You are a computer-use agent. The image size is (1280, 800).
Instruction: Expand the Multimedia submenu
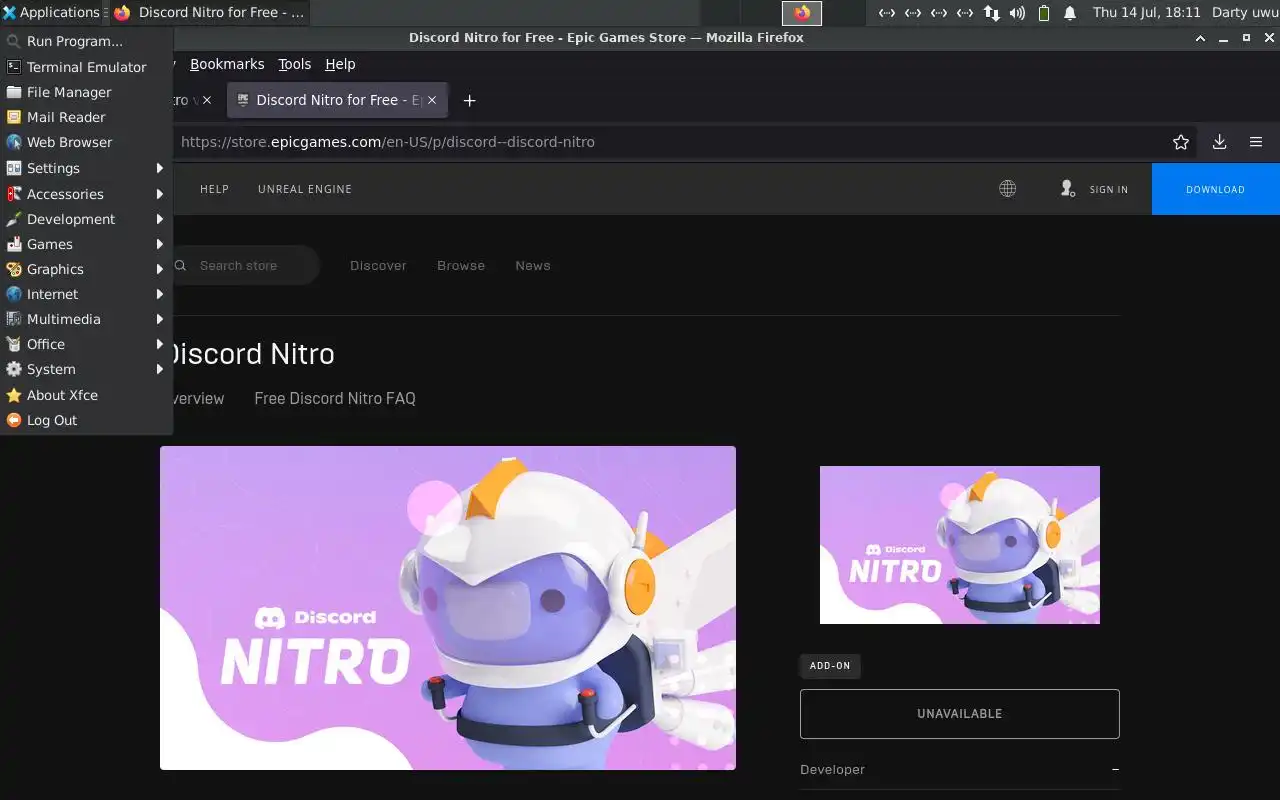pyautogui.click(x=86, y=319)
